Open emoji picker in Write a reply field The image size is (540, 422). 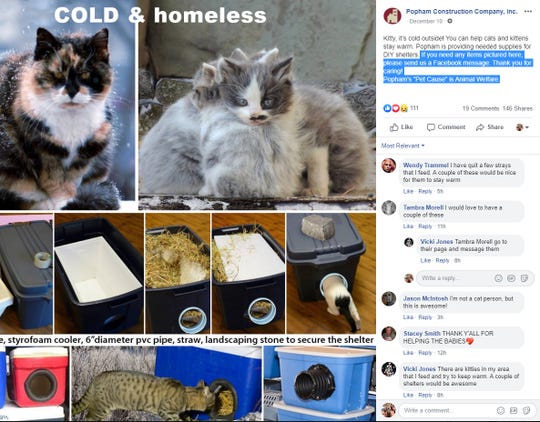(x=498, y=278)
